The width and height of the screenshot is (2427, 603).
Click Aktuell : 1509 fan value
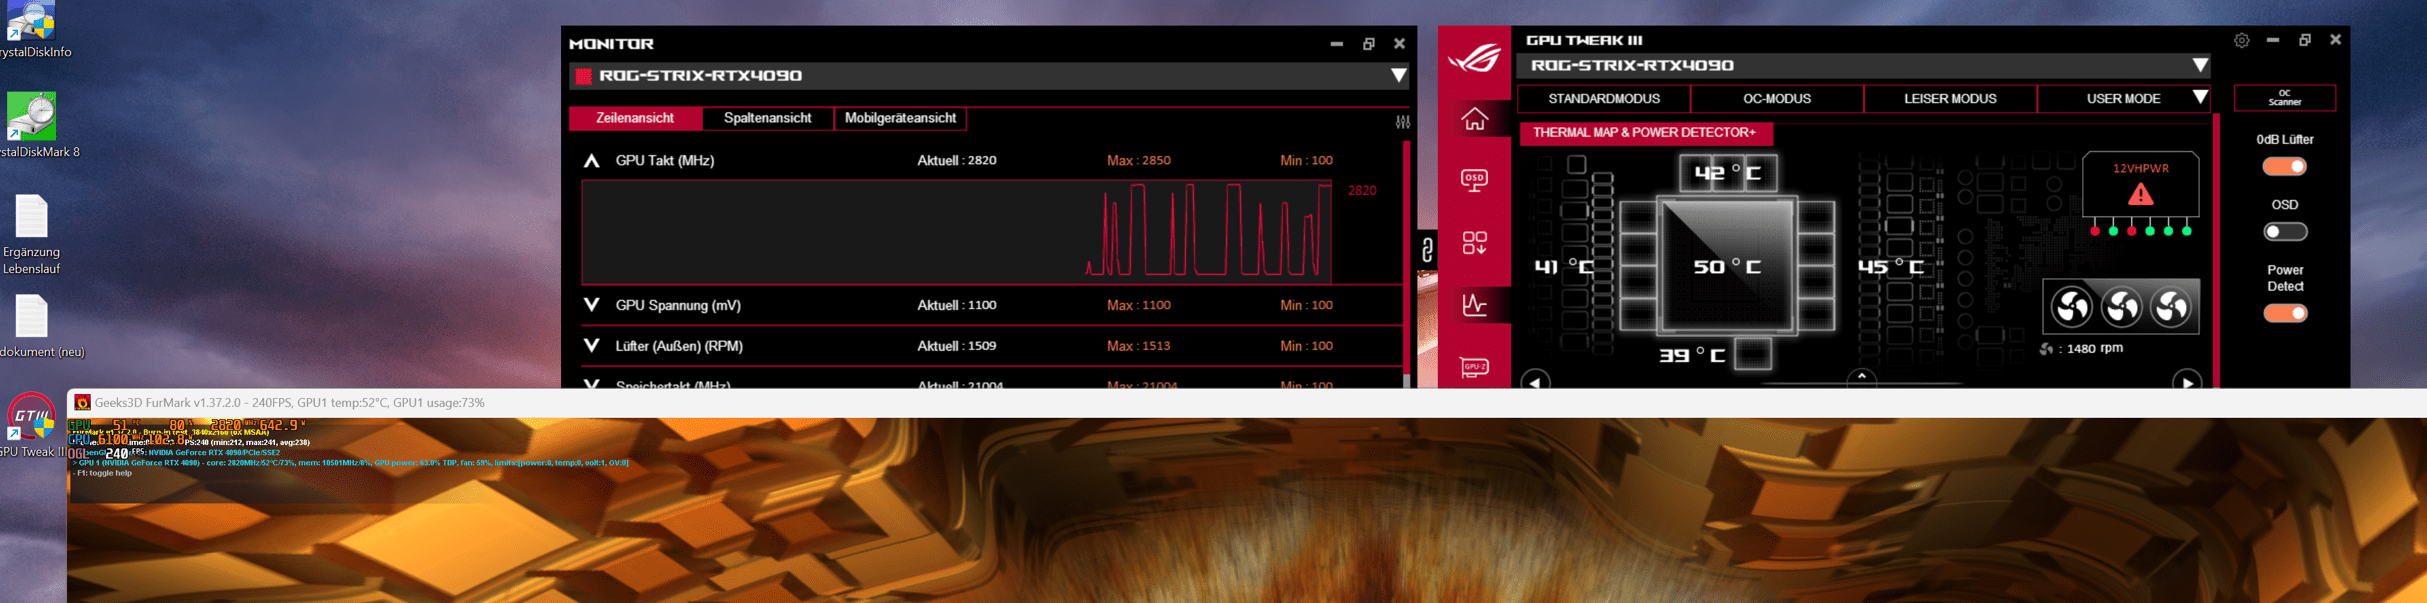[956, 346]
